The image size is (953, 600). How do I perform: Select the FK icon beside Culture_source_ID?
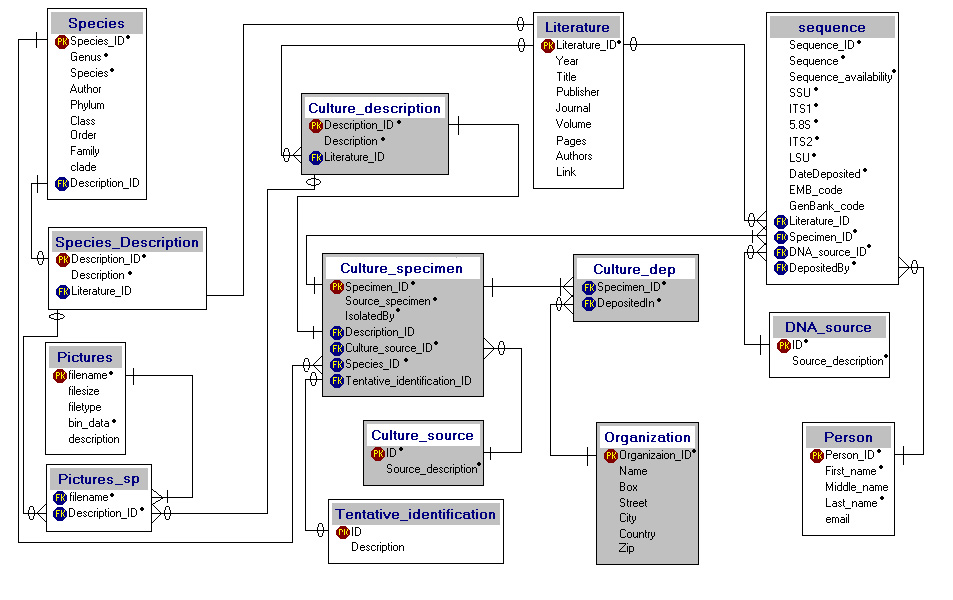coord(337,348)
